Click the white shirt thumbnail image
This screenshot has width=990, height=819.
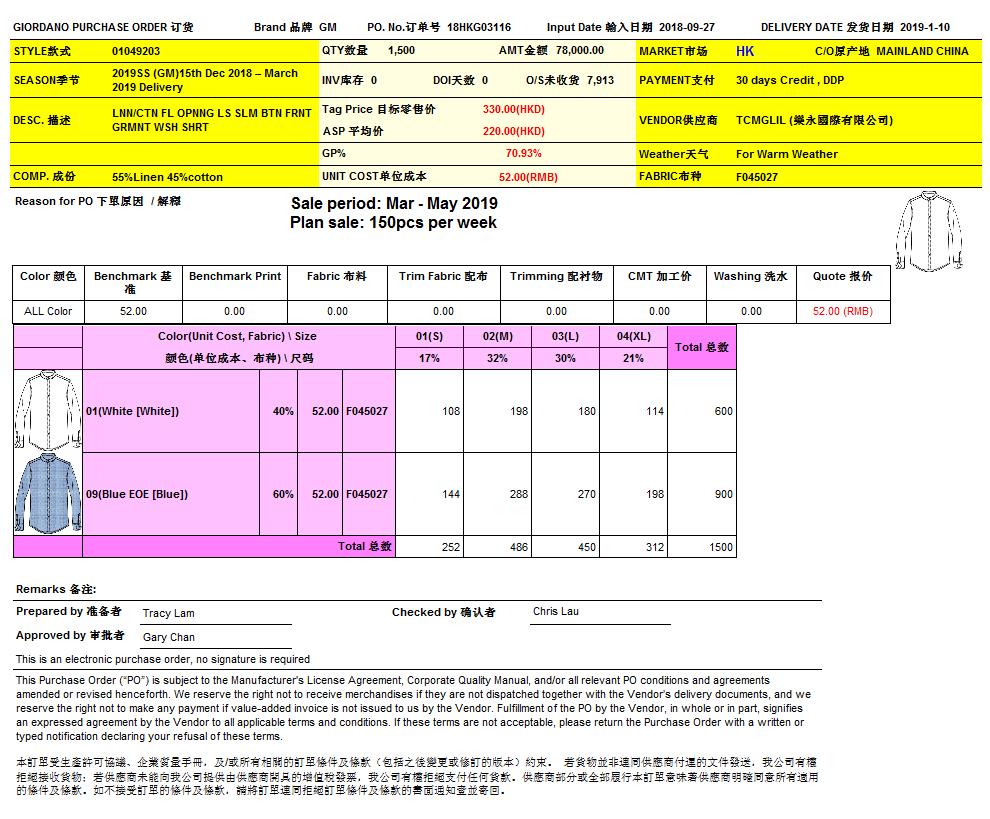click(47, 411)
